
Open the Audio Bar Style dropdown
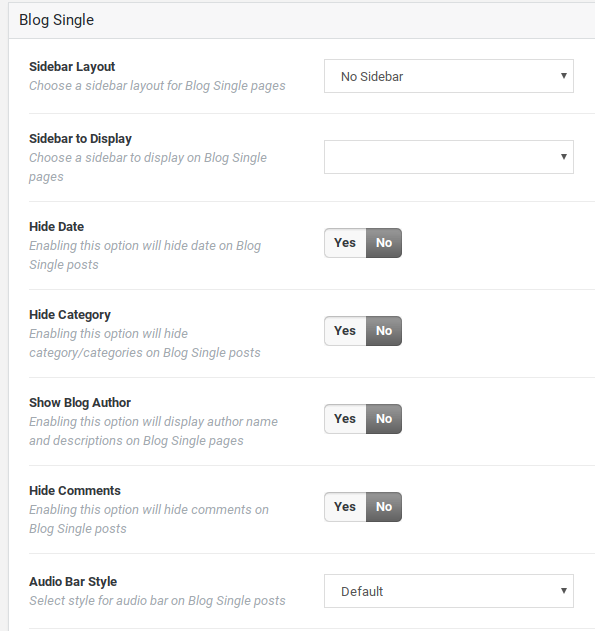[x=449, y=591]
